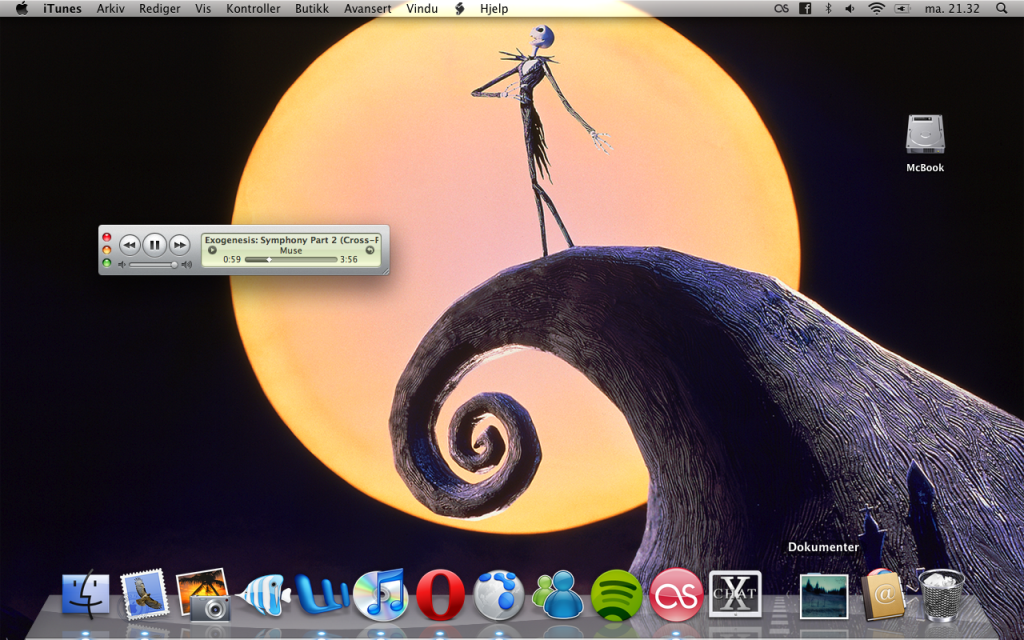Minimize mini player with the yellow button
Viewport: 1024px width, 640px height.
[x=106, y=250]
